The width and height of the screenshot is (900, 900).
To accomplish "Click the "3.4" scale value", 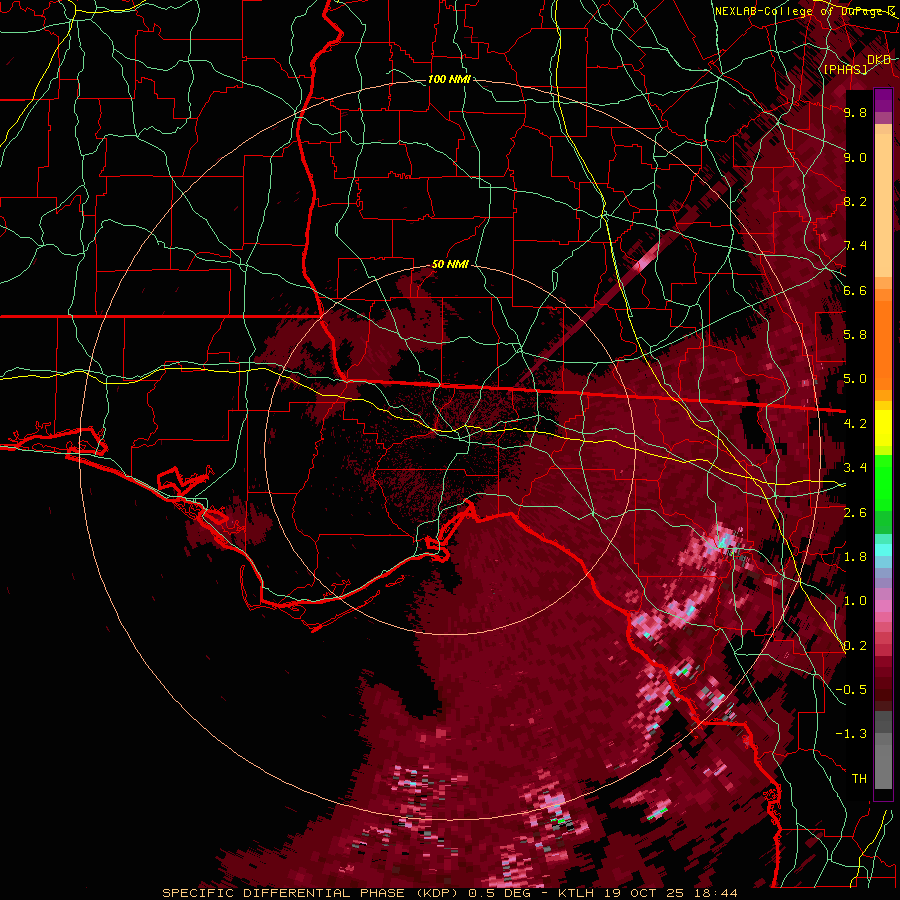I will point(855,468).
